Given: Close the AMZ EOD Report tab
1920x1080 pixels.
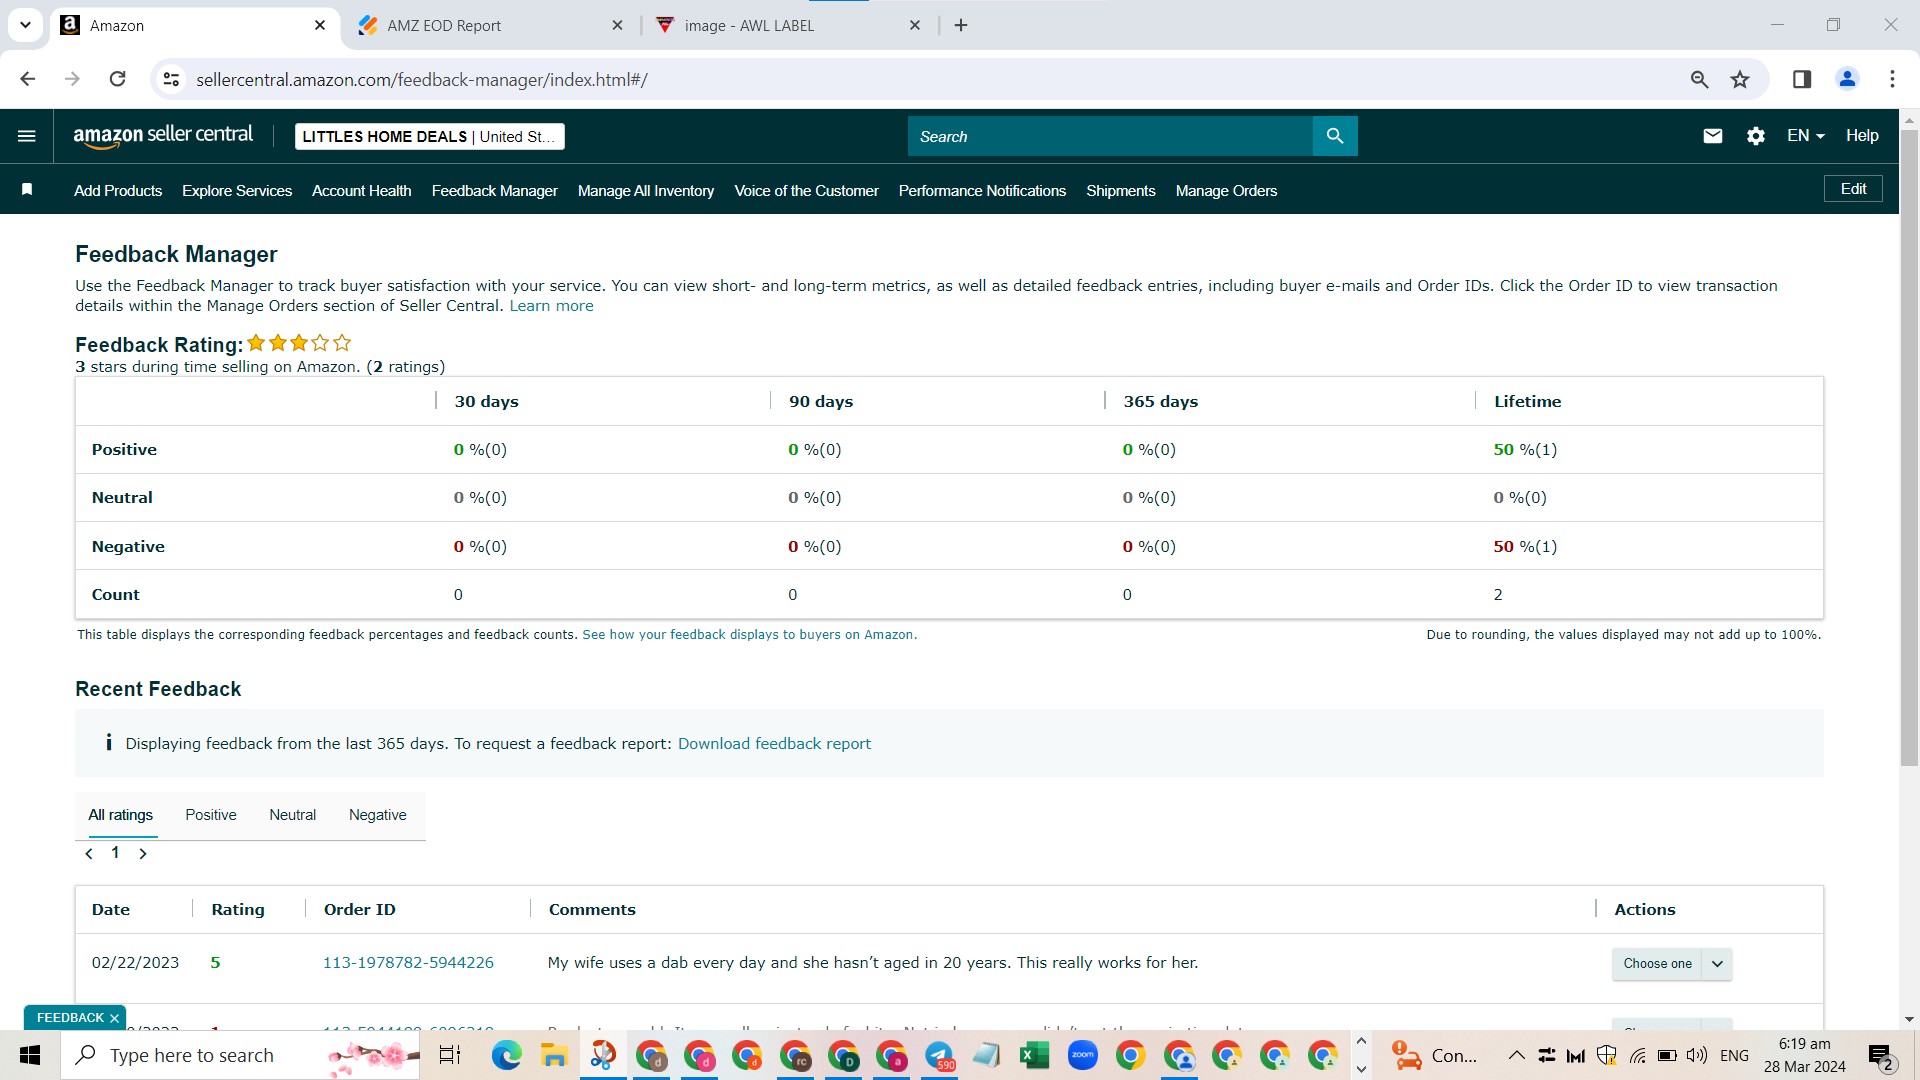Looking at the screenshot, I should (x=618, y=25).
